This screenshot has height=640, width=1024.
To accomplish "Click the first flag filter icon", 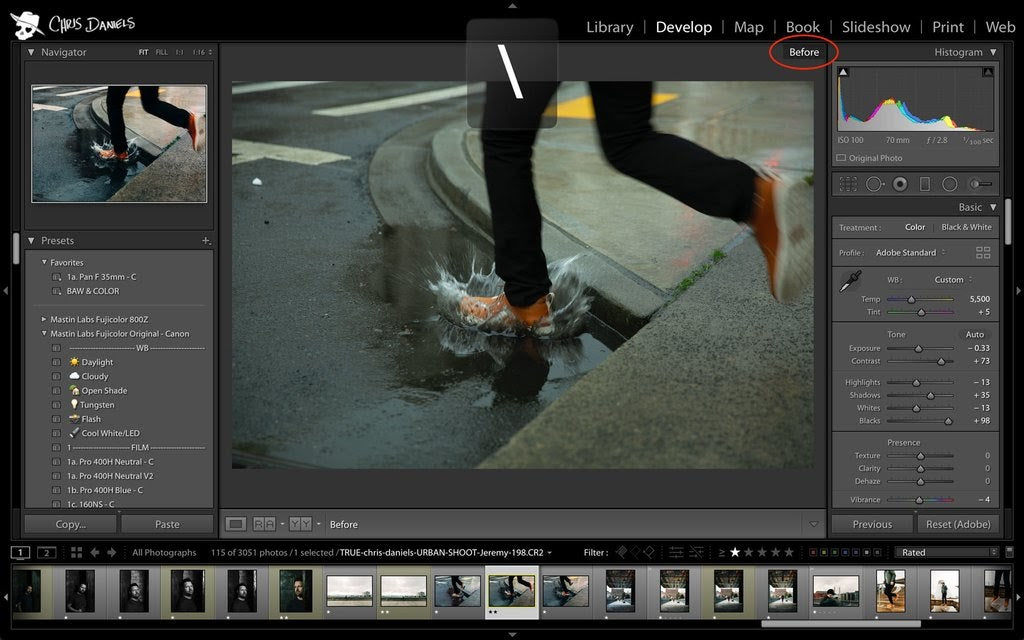I will pos(621,552).
